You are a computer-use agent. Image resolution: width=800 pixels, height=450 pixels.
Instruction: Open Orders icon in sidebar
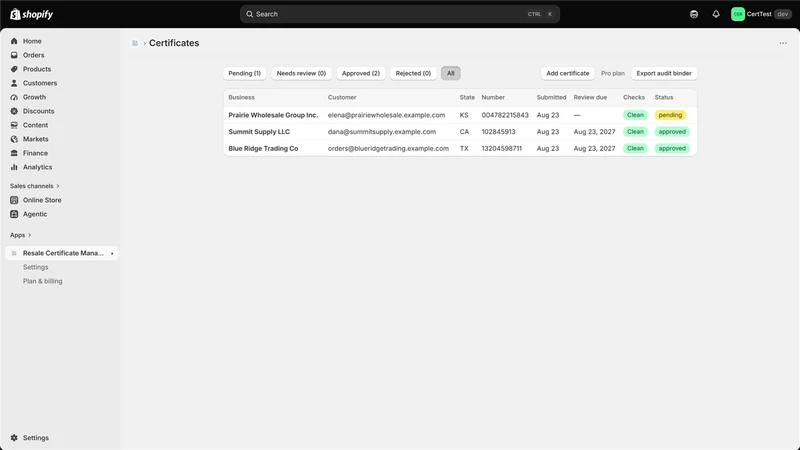pos(14,55)
